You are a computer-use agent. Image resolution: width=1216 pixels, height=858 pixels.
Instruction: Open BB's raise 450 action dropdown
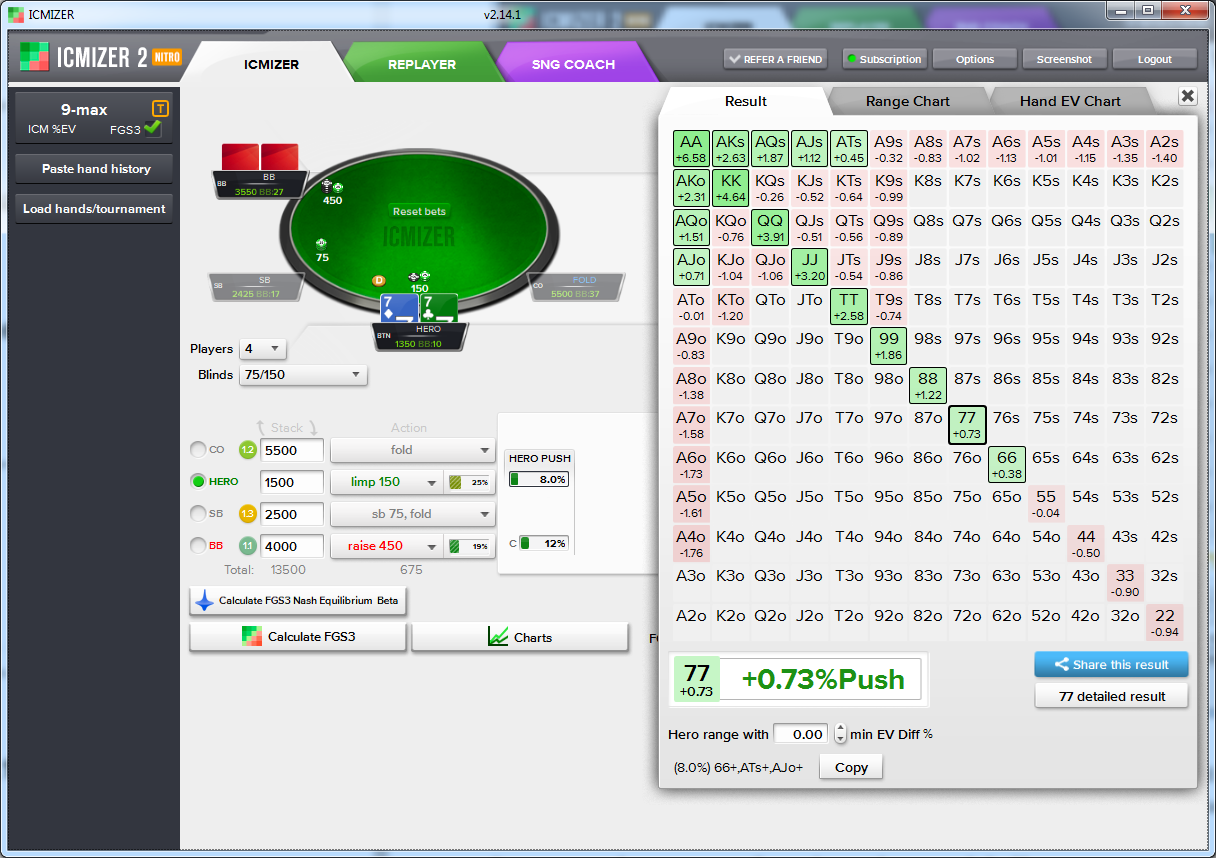(x=386, y=546)
